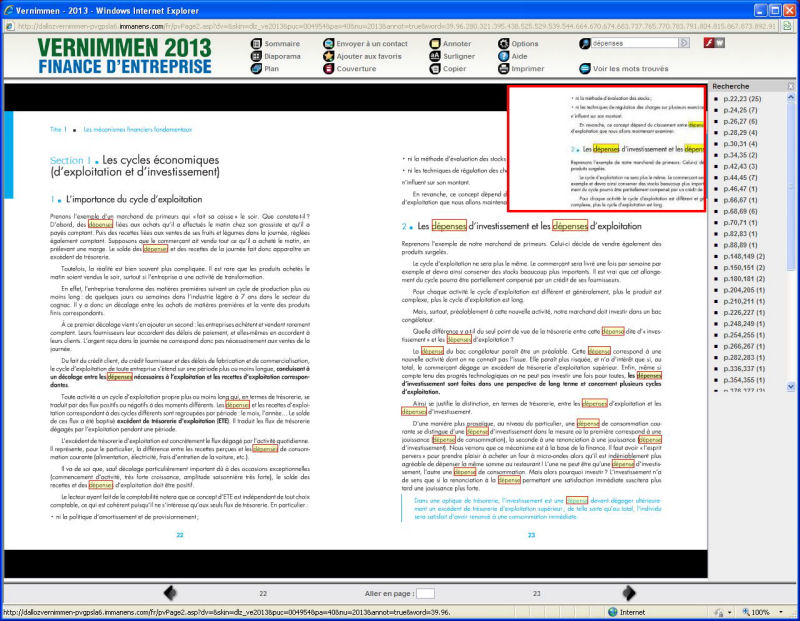Click the "Section 1" heading label

(x=70, y=160)
